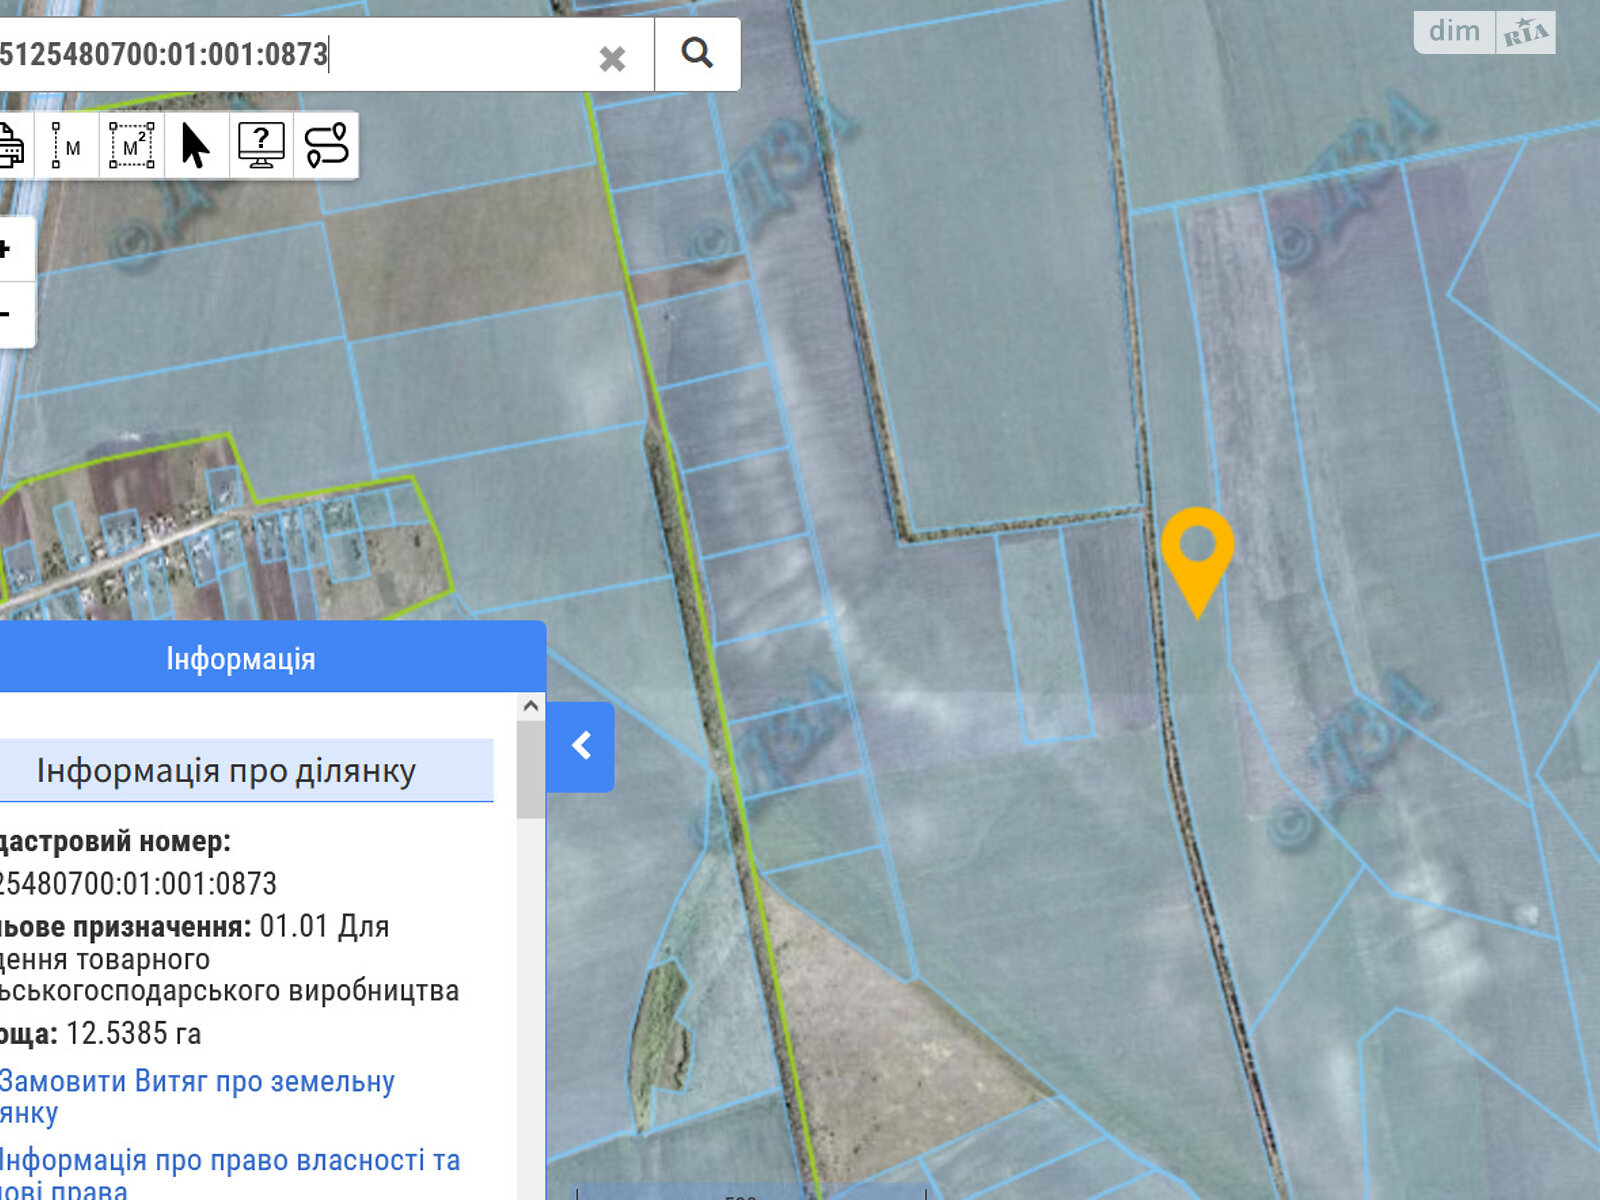Image resolution: width=1600 pixels, height=1200 pixels.
Task: Click the search magnifier button
Action: click(697, 54)
